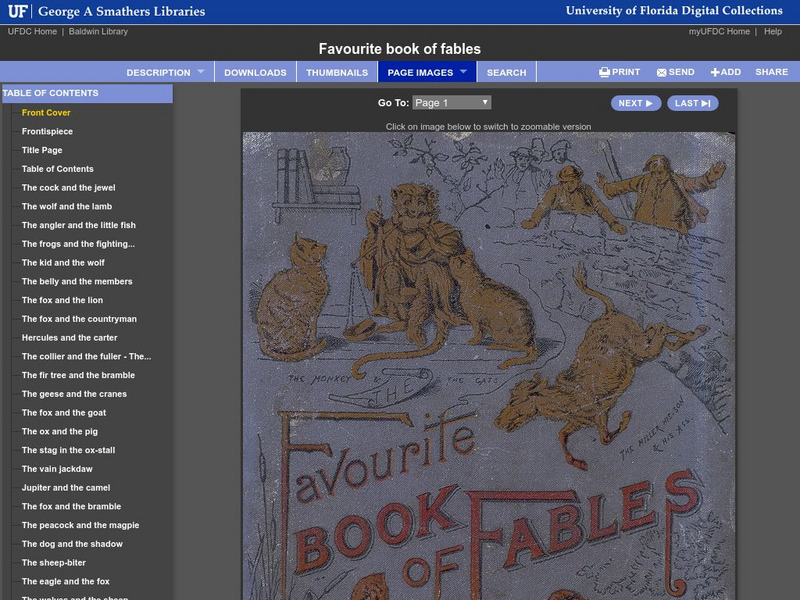Open the UFDC Home link
Screen dimensions: 800x600
coord(34,31)
